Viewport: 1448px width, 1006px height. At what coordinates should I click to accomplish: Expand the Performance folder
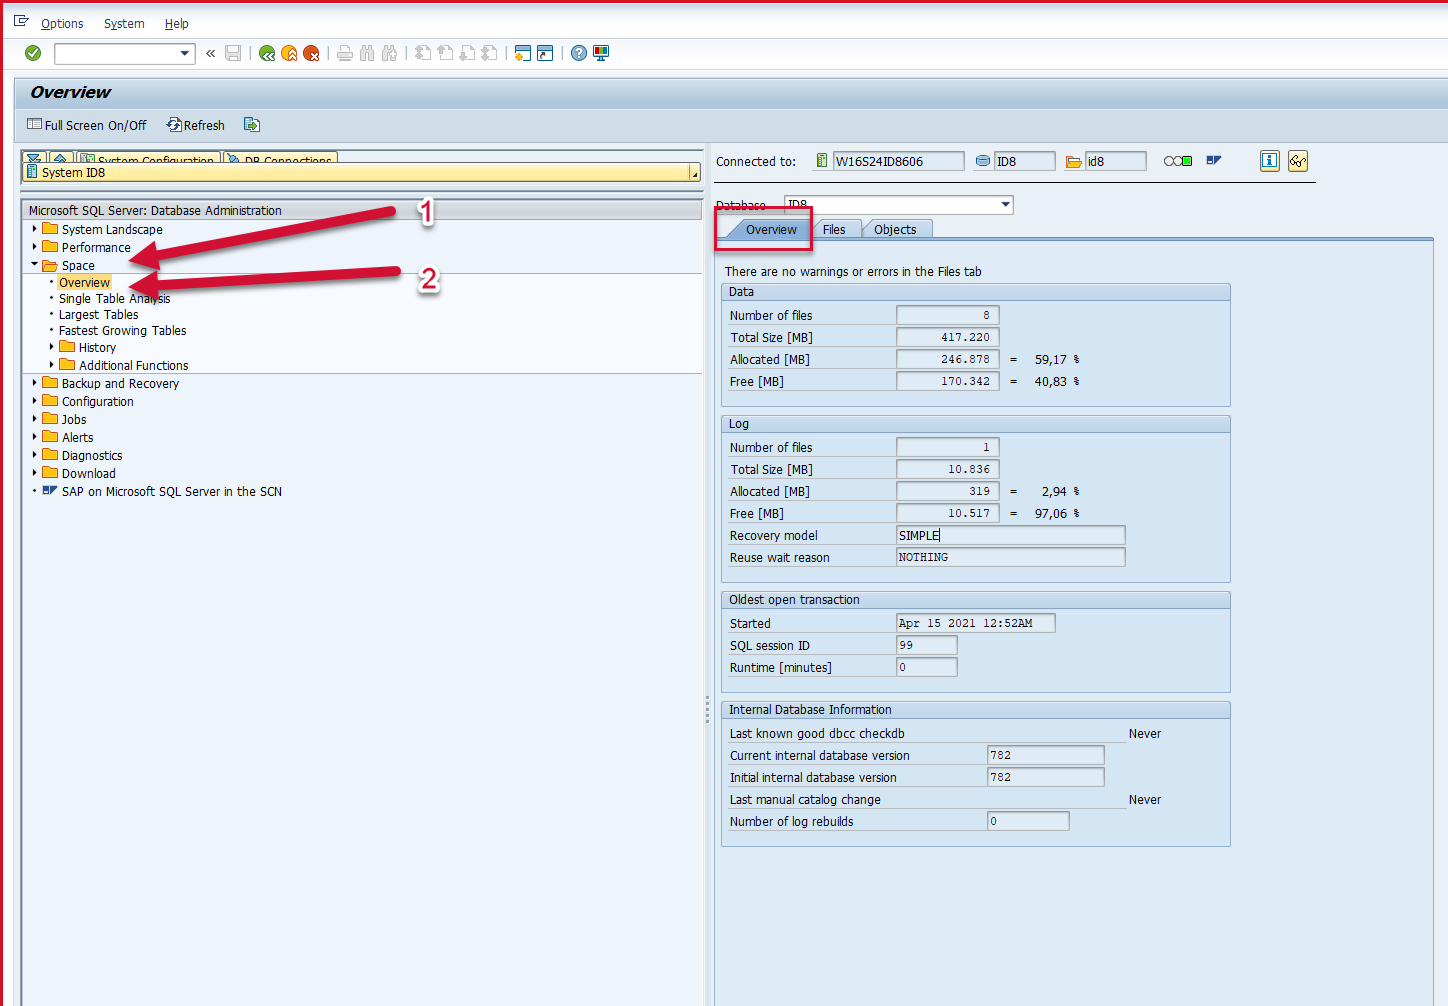(x=35, y=247)
